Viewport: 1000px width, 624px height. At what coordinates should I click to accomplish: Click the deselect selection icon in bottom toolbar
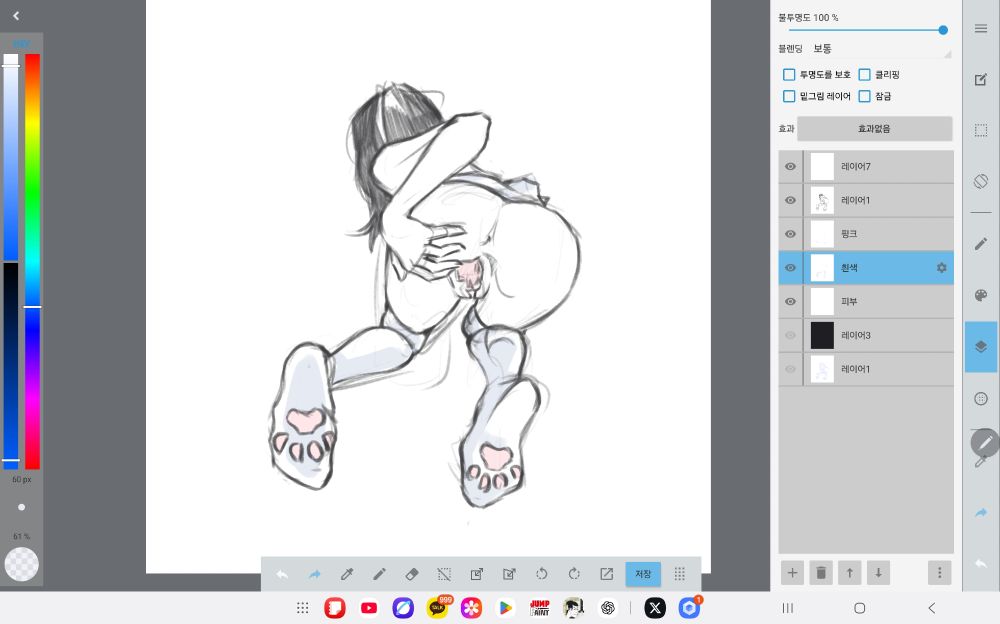click(x=445, y=574)
